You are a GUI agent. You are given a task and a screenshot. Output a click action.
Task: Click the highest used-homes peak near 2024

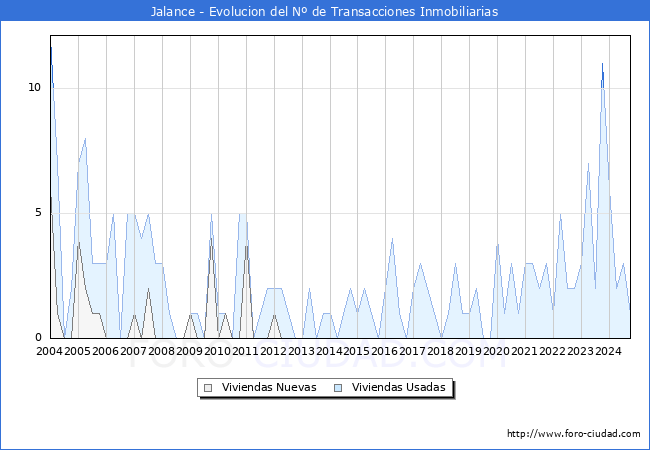[x=602, y=64]
